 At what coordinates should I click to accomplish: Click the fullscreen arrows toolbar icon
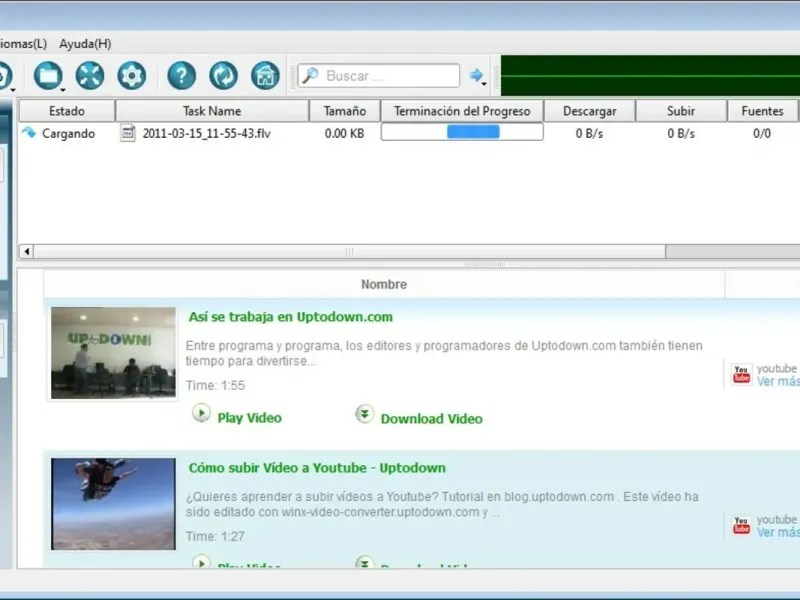coord(90,76)
